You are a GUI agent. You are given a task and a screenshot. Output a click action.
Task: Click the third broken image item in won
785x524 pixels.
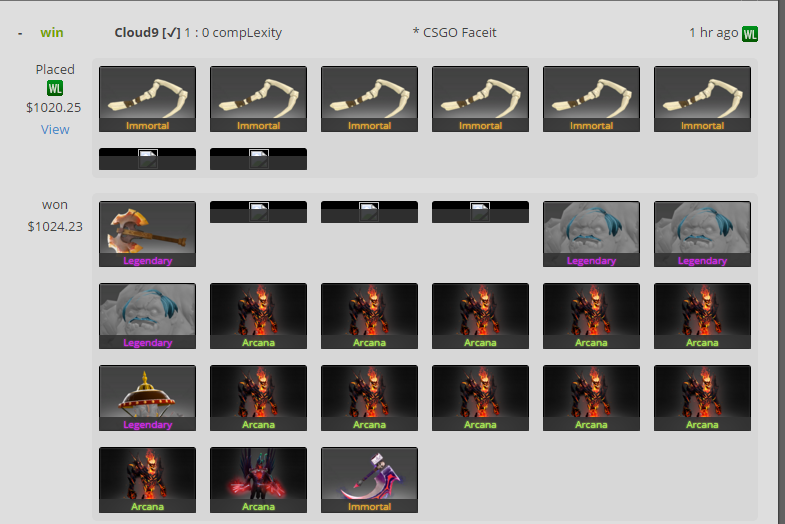pyautogui.click(x=481, y=212)
